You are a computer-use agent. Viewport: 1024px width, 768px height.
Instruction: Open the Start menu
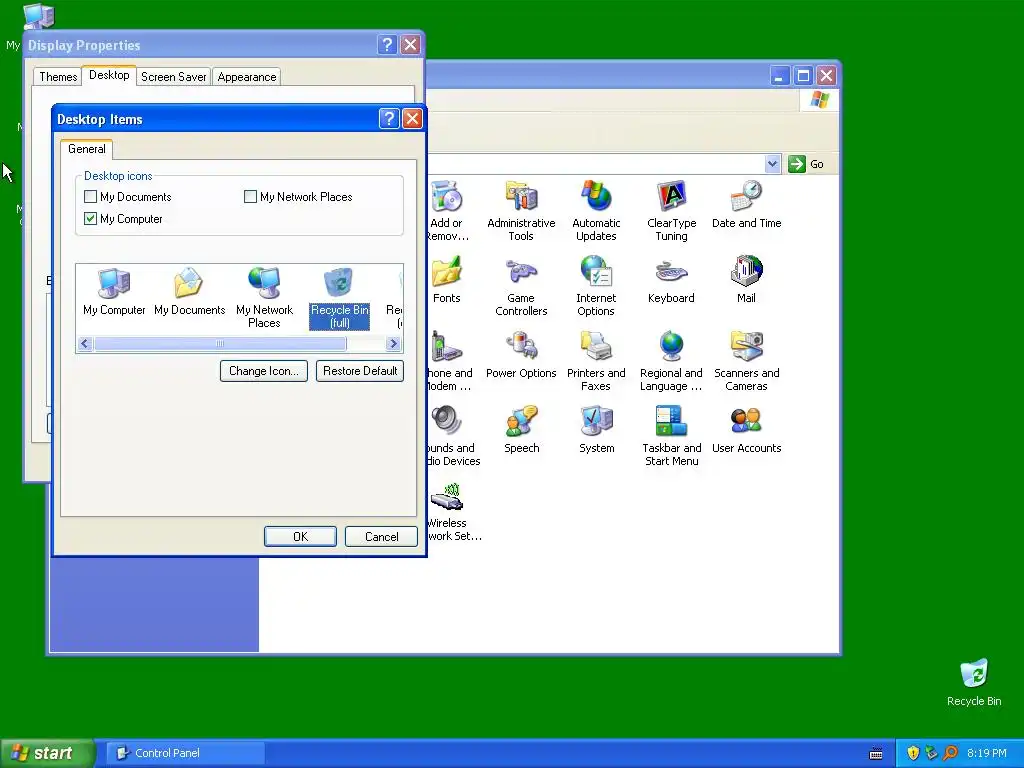point(47,753)
